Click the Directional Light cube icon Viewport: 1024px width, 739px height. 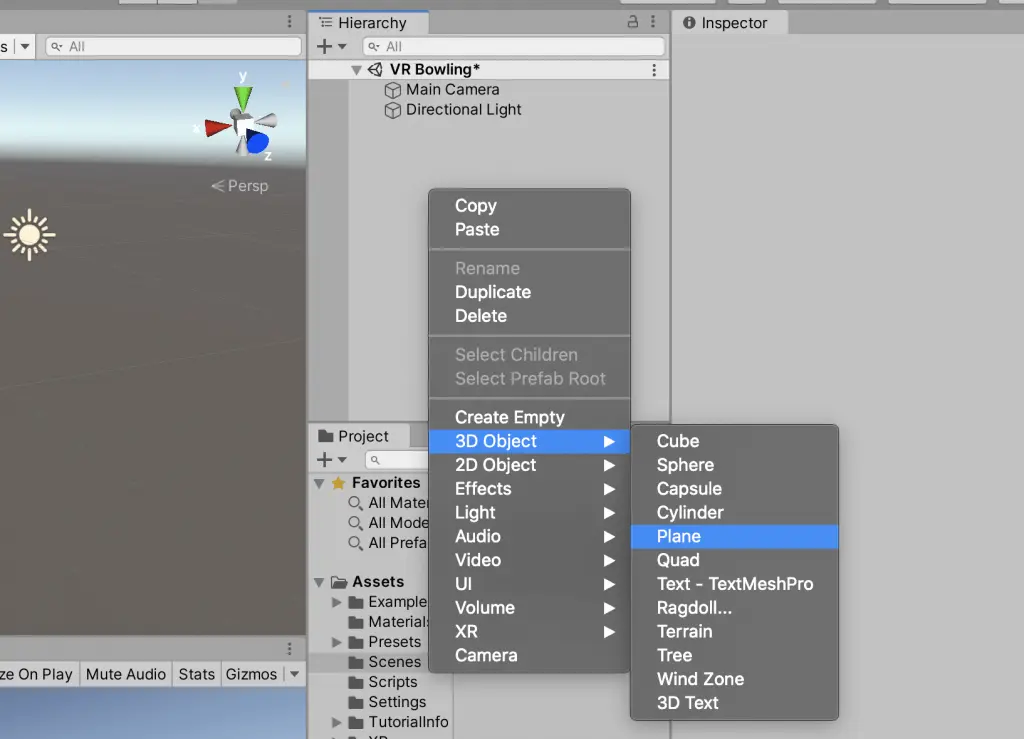coord(392,110)
